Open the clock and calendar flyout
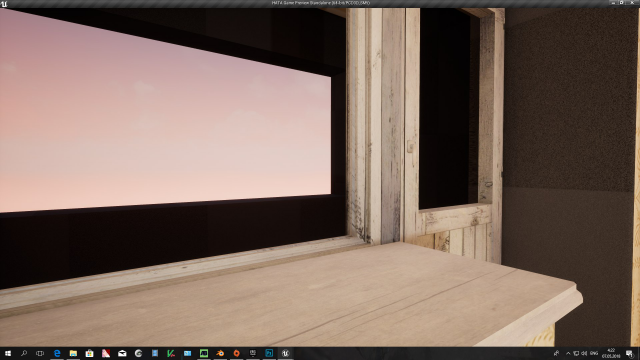Image resolution: width=640 pixels, height=360 pixels. [x=611, y=353]
